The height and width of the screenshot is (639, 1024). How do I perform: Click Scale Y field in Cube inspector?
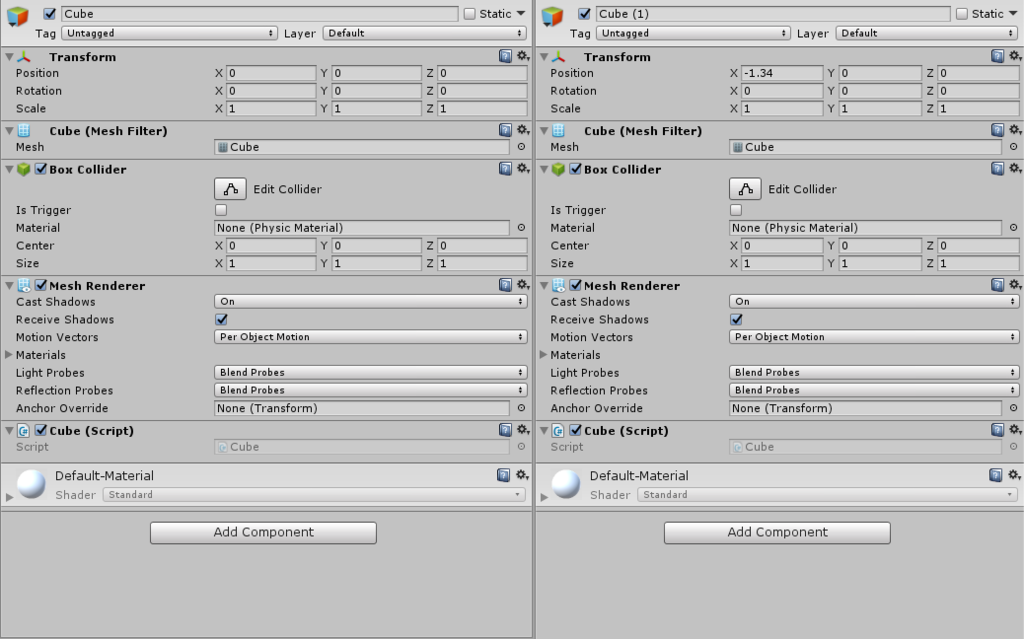pos(376,108)
